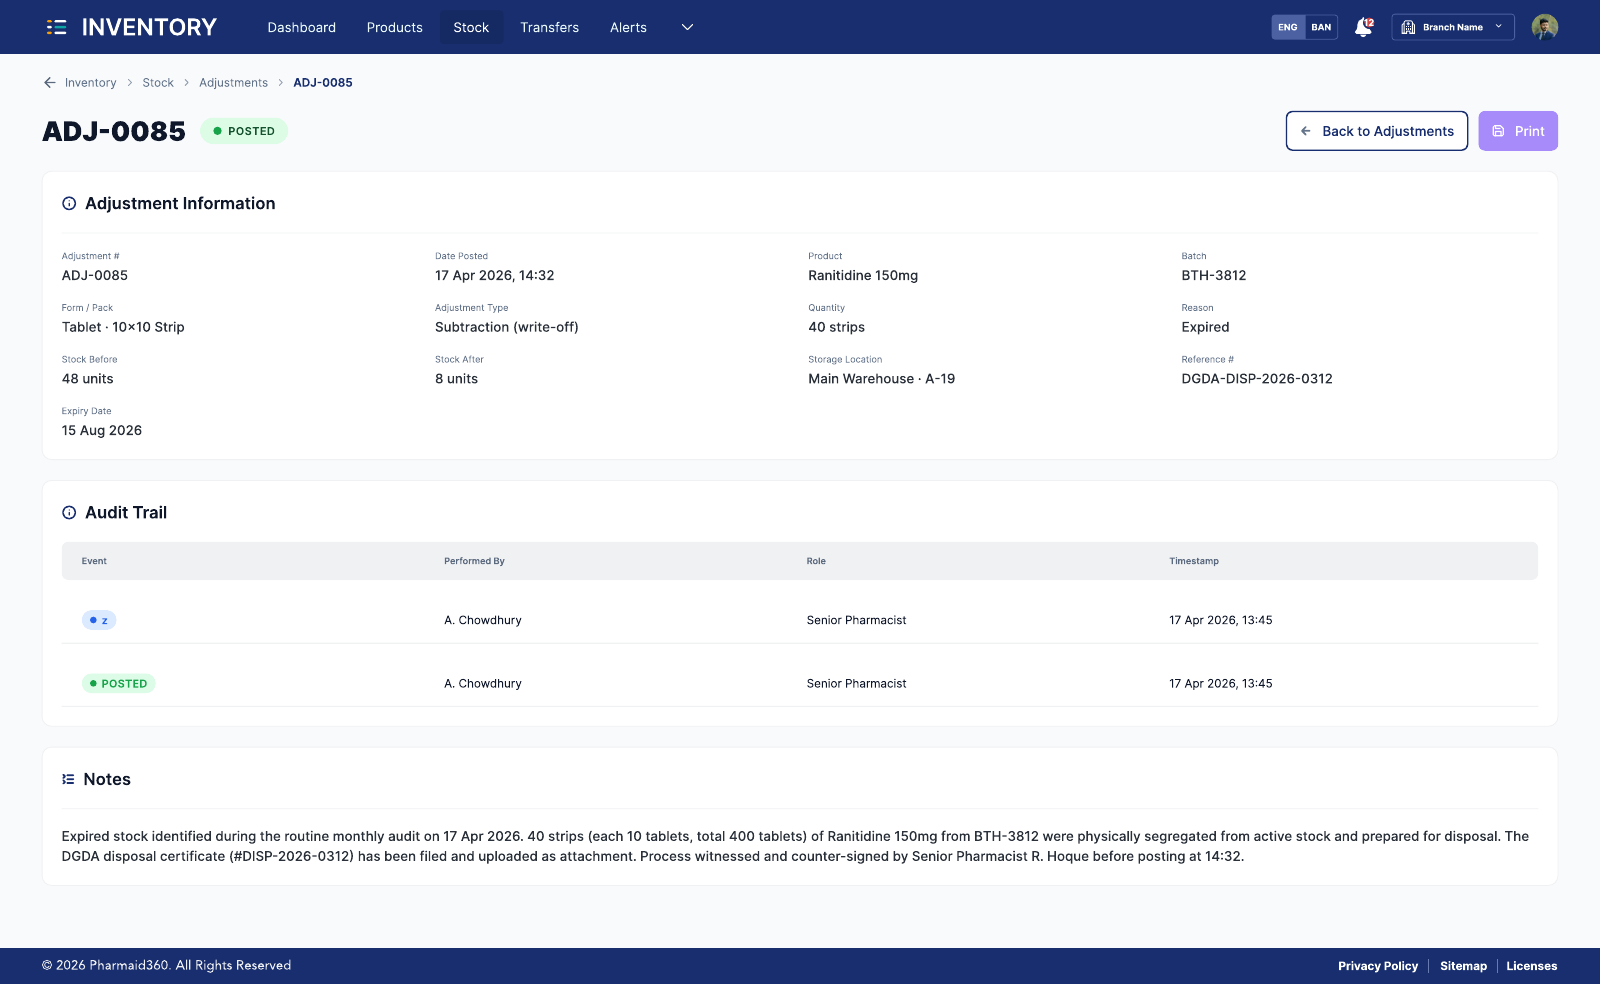Click the notification bell icon
This screenshot has width=1600, height=985.
click(x=1363, y=27)
